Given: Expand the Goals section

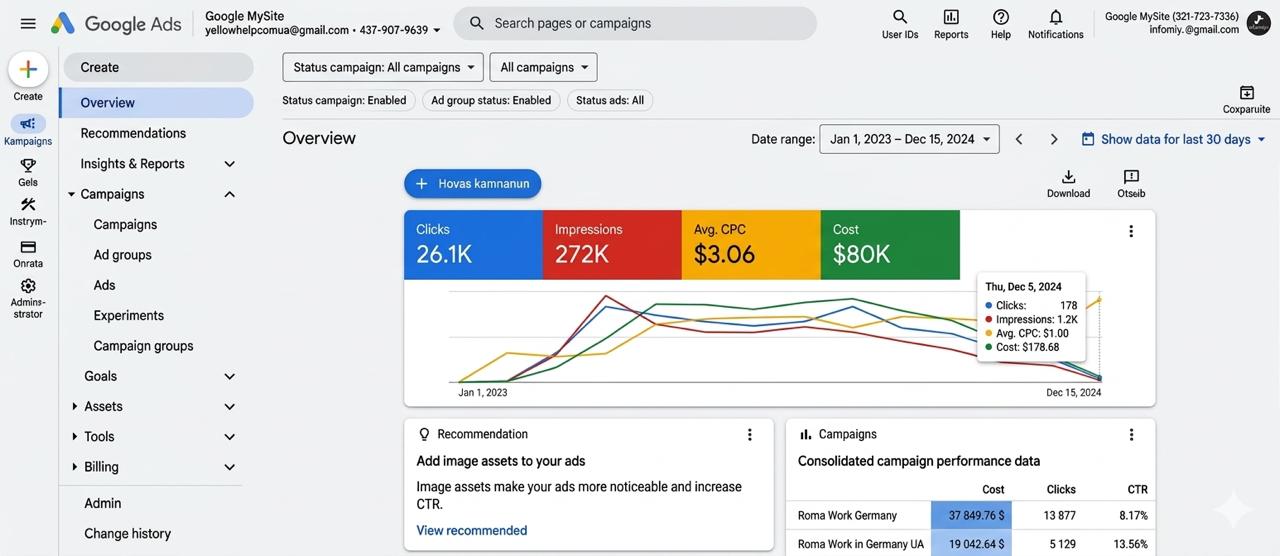Looking at the screenshot, I should point(229,376).
